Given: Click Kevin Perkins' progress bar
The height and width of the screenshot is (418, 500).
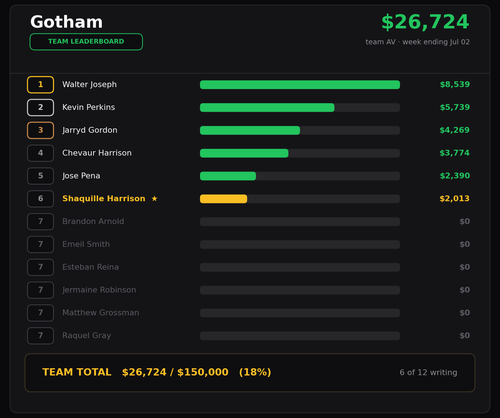Looking at the screenshot, I should coord(300,107).
